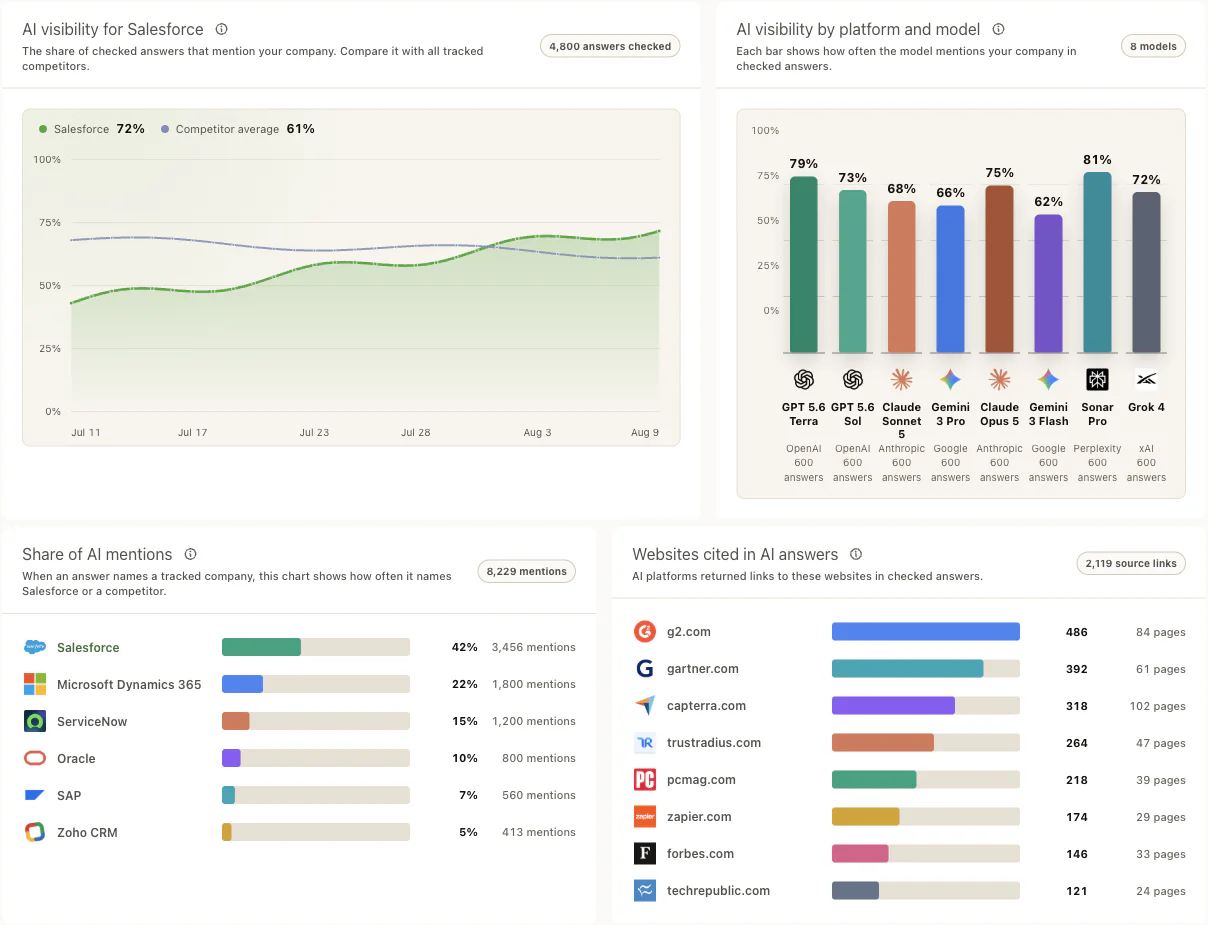The height and width of the screenshot is (925, 1208).
Task: Click Anthropic logo above Claude Sonnet 5
Action: [x=902, y=380]
